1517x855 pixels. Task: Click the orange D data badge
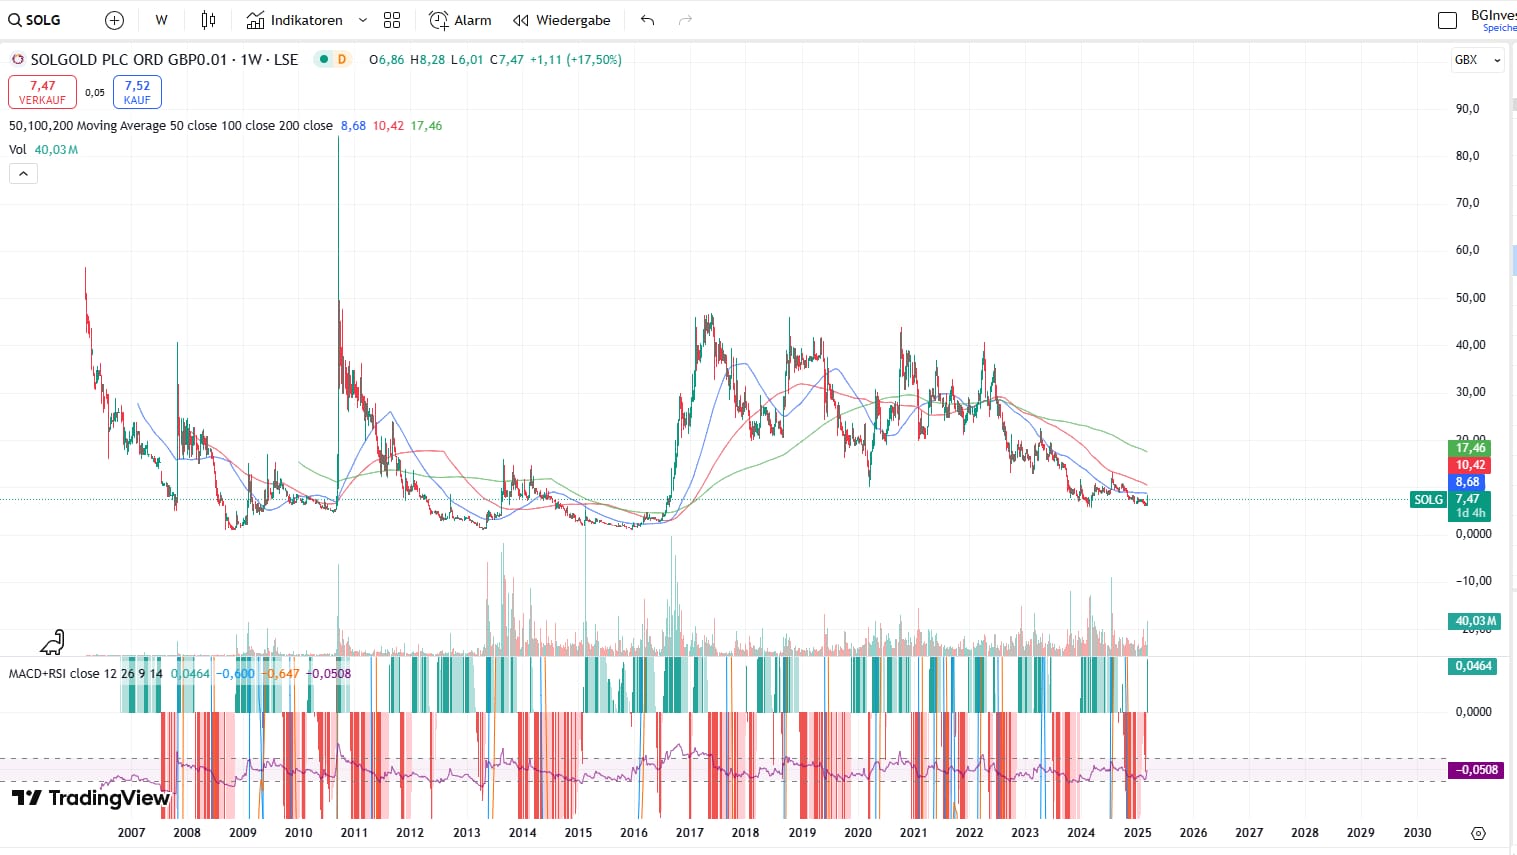coord(342,59)
